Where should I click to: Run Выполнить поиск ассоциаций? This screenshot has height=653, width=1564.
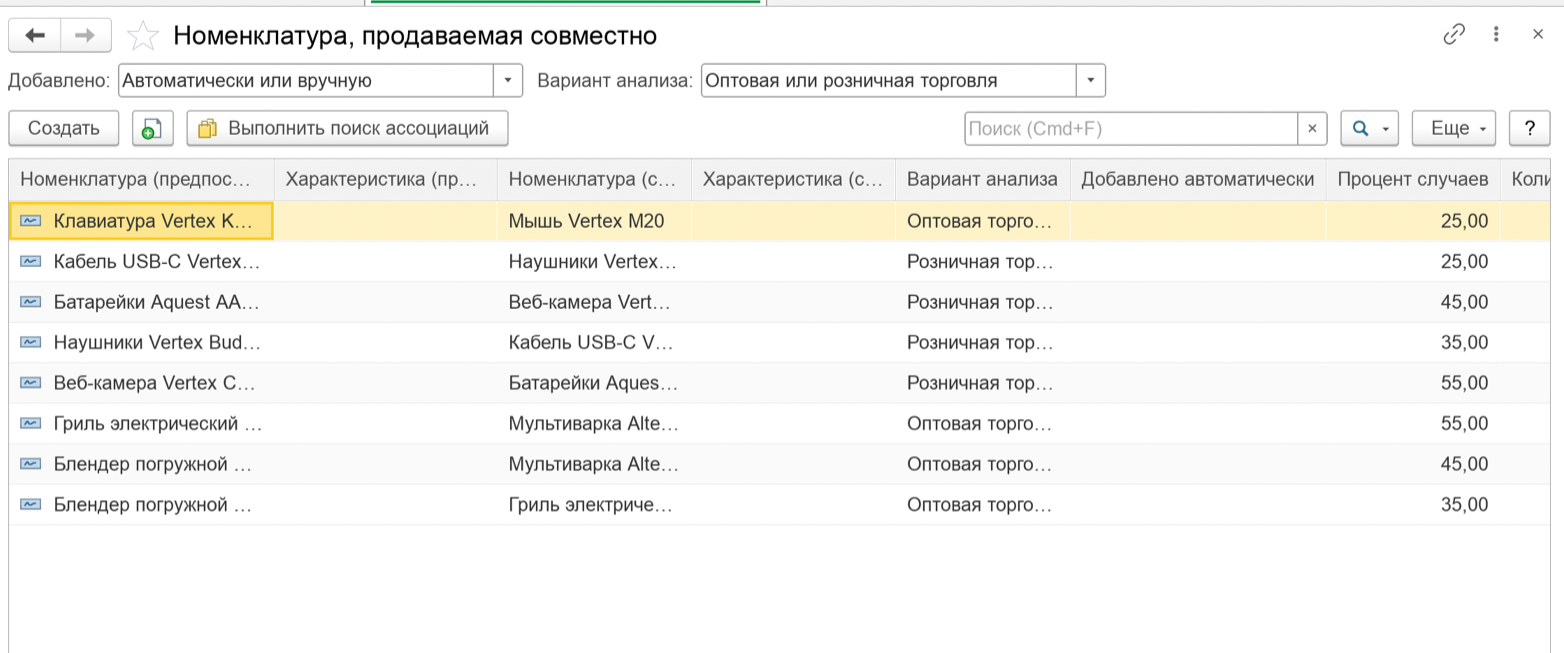coord(347,128)
